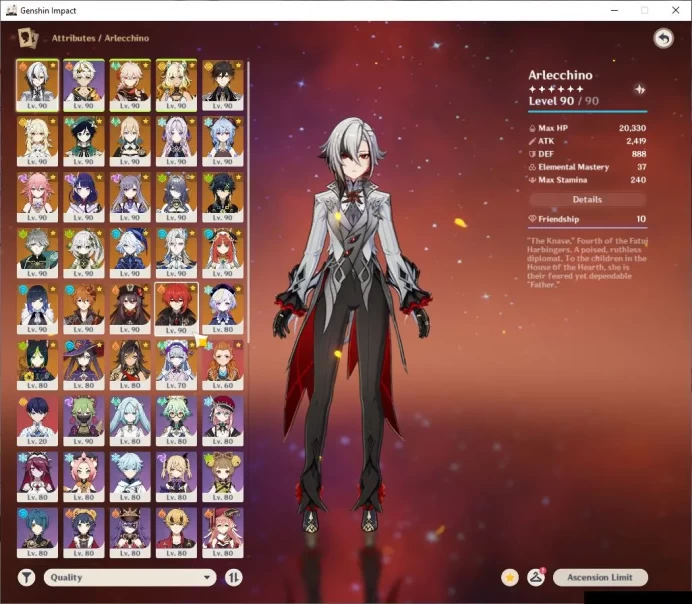
Task: Select the Chongyun character portrait
Action: tap(130, 477)
